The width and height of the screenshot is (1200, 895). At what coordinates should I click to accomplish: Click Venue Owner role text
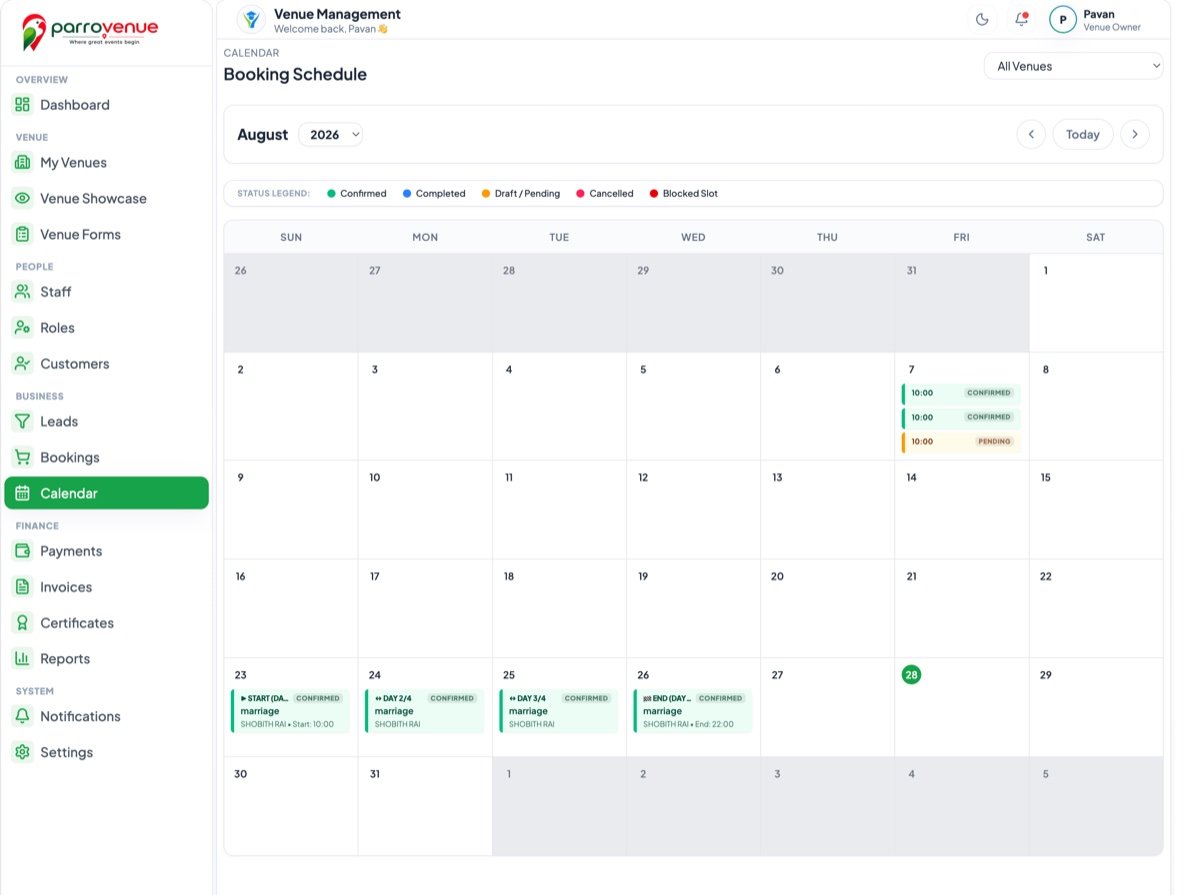click(1112, 27)
